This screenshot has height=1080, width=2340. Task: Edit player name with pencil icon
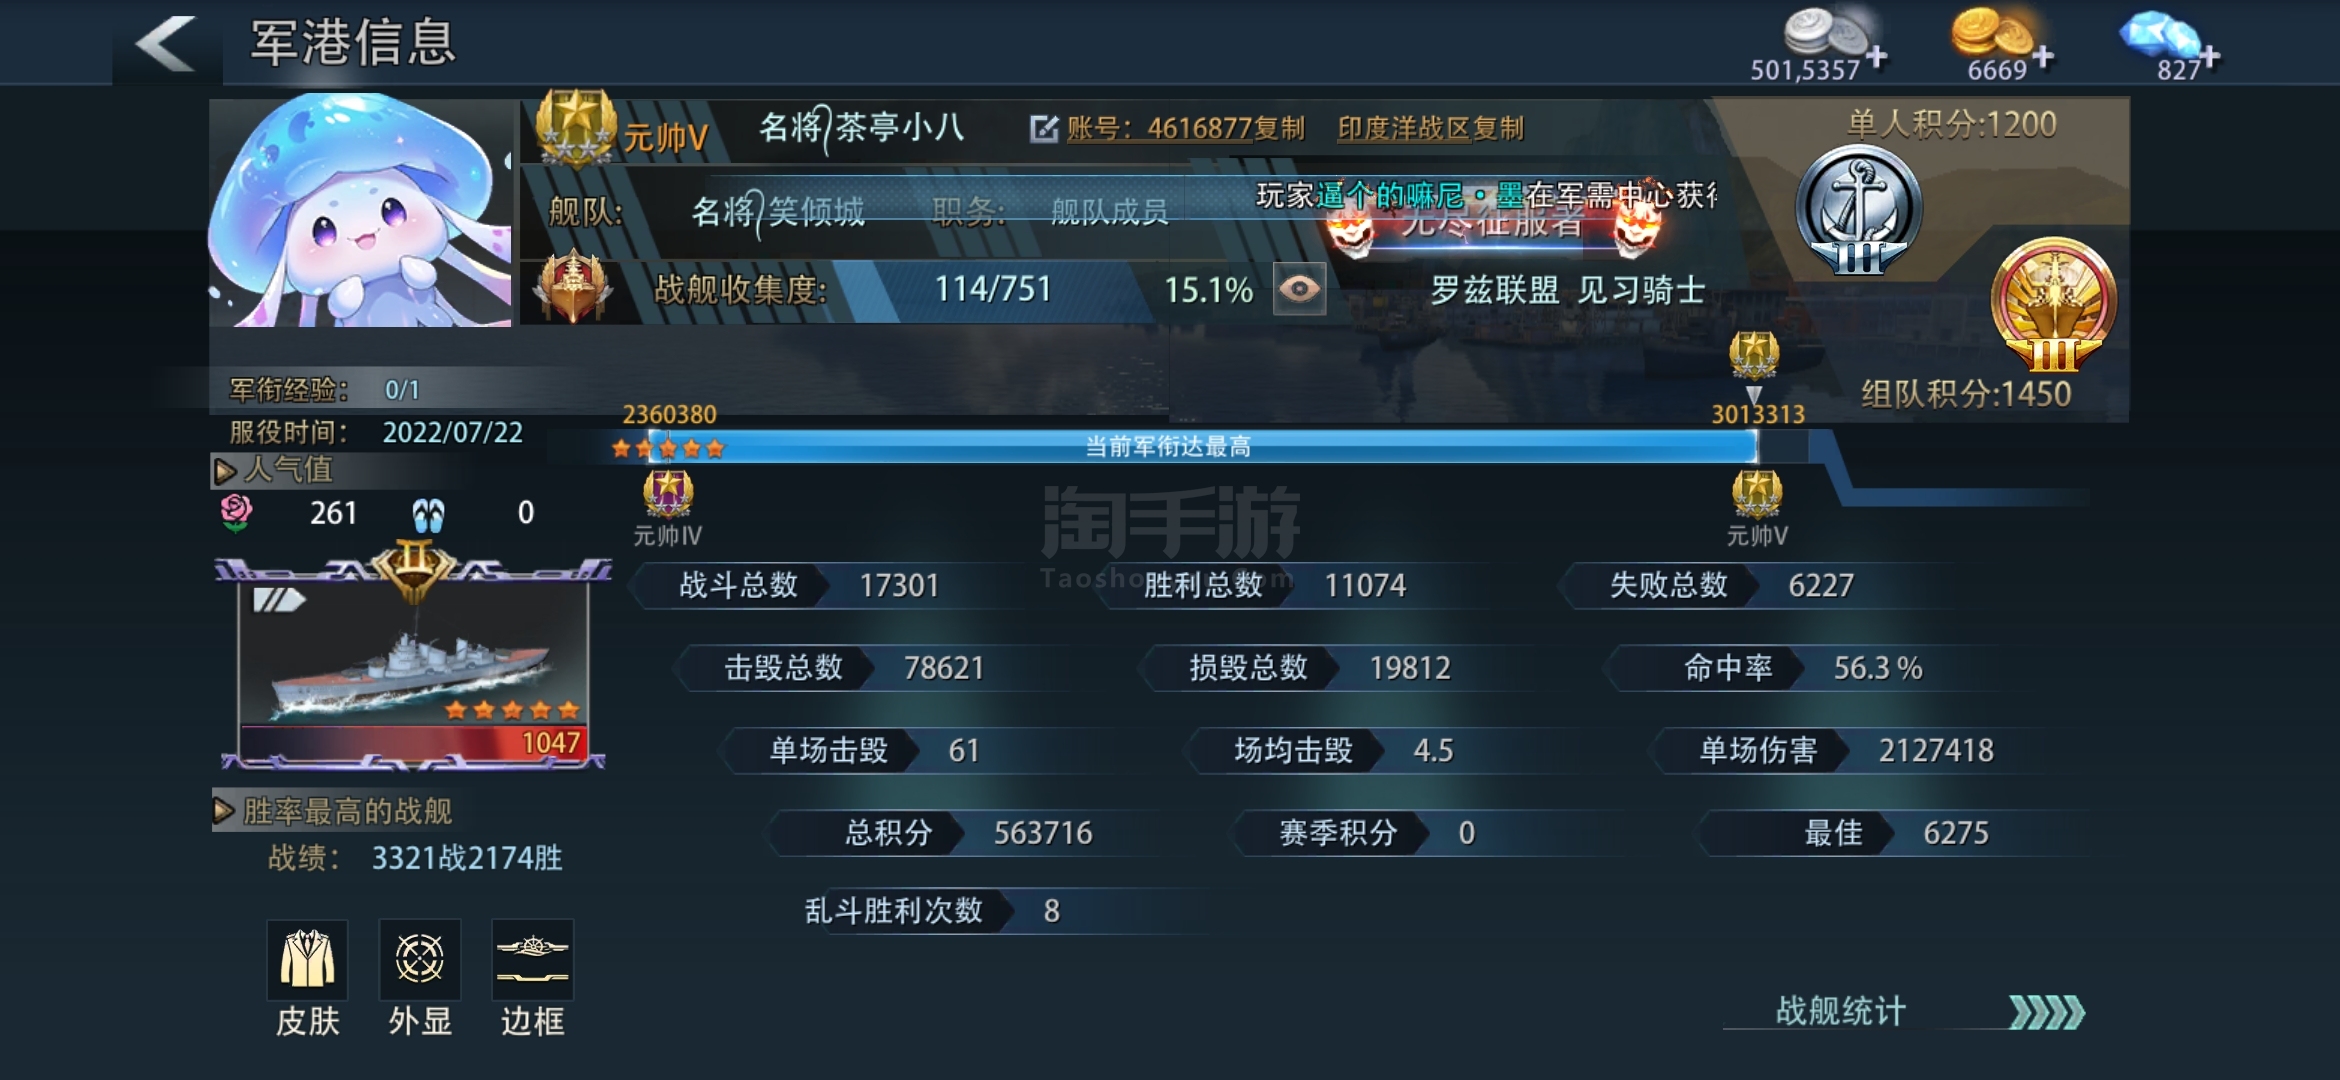point(1044,129)
